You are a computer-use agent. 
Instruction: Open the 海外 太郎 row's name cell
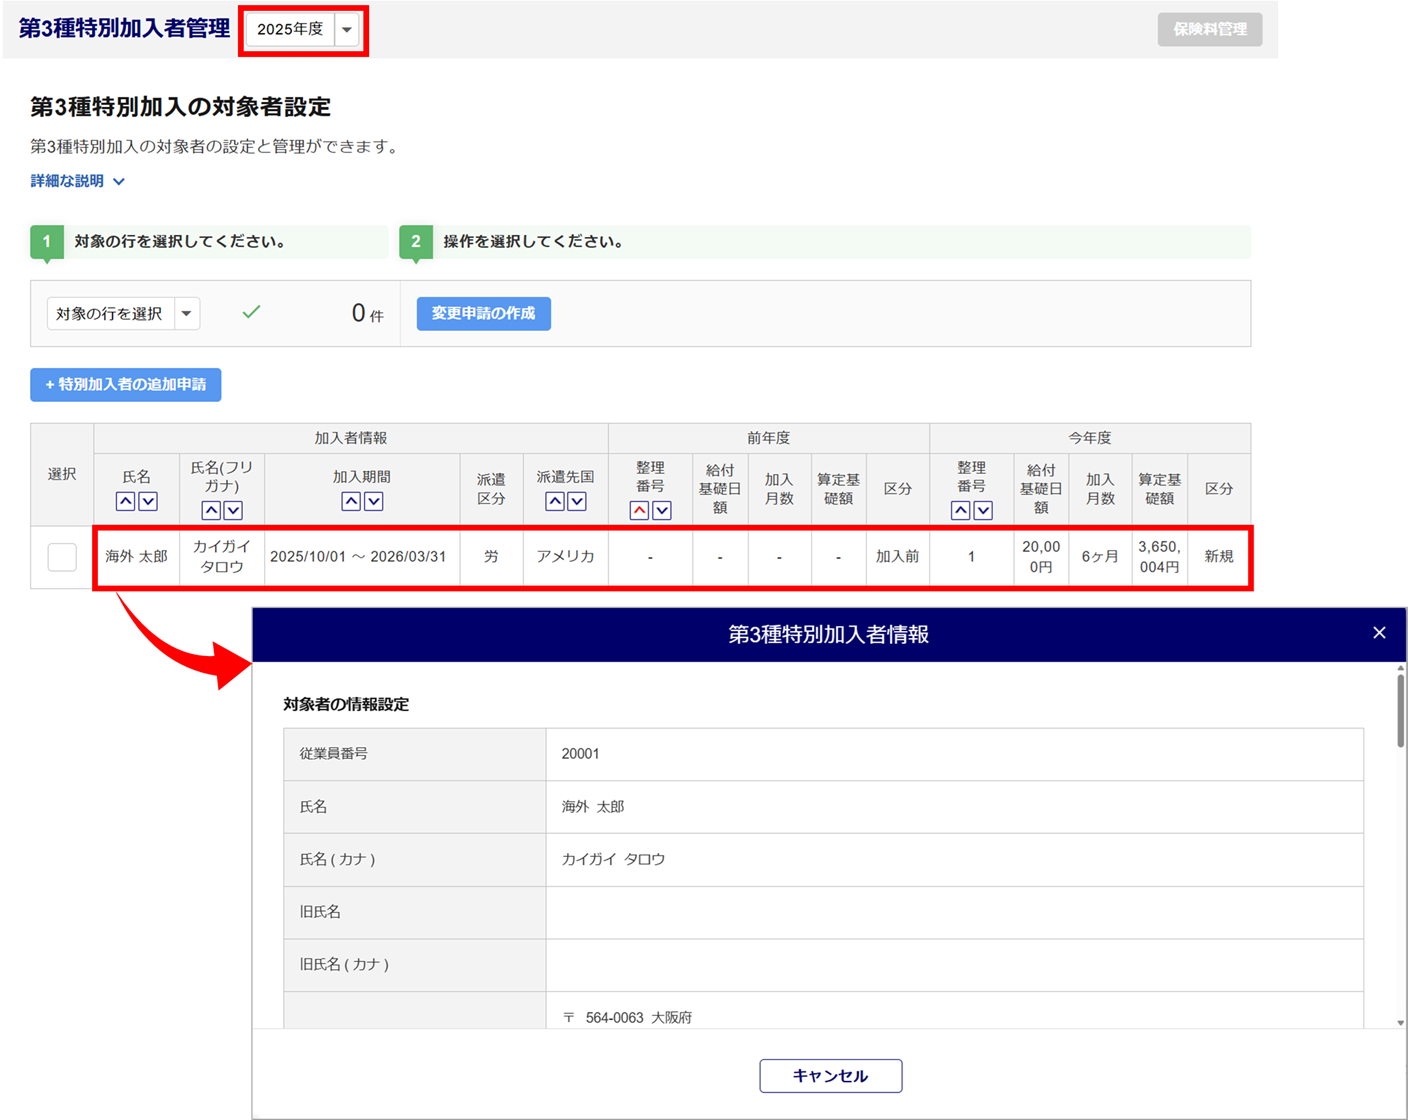[x=136, y=557]
